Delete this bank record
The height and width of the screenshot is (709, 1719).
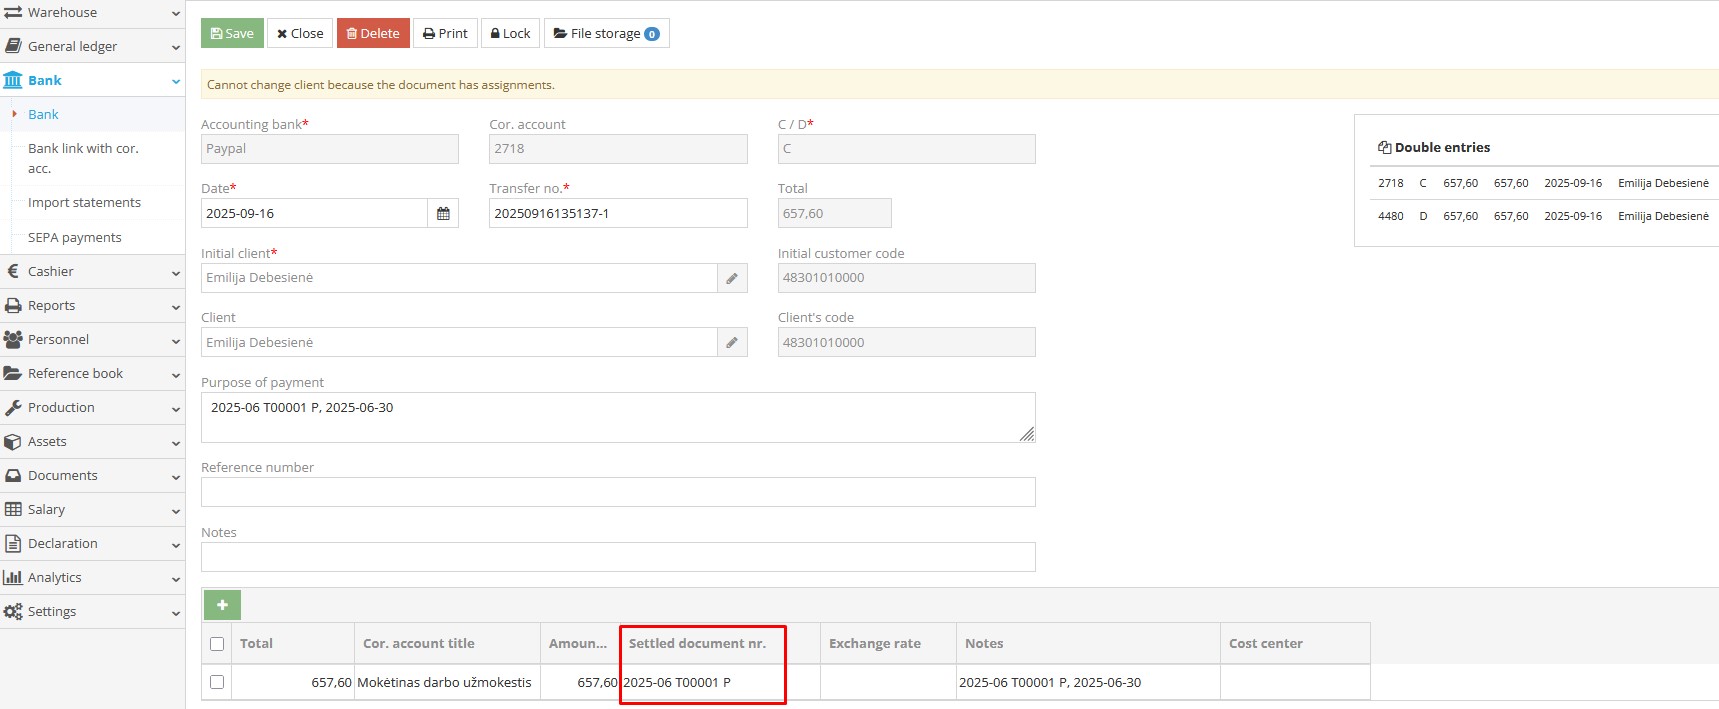(x=373, y=33)
